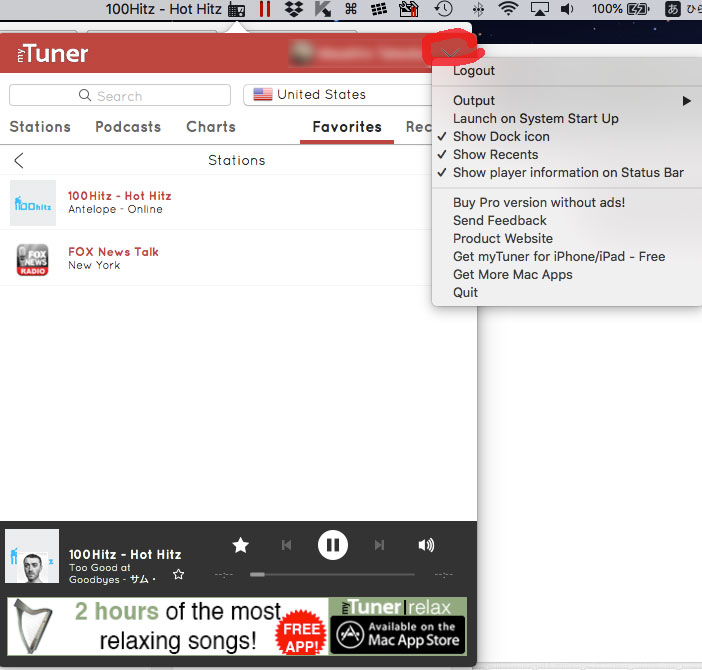The height and width of the screenshot is (670, 702).
Task: Pause playback in the player bar
Action: coord(333,545)
